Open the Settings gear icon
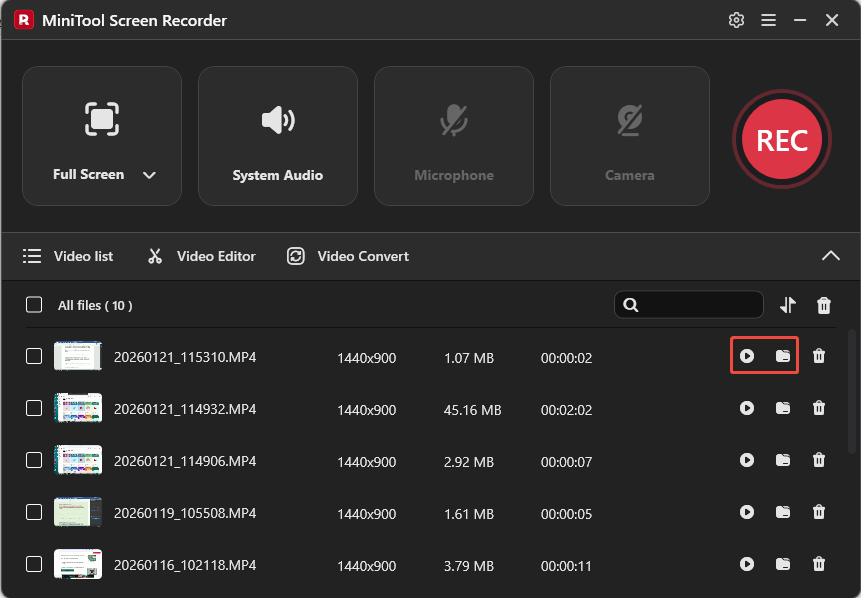Image resolution: width=861 pixels, height=598 pixels. [x=736, y=19]
